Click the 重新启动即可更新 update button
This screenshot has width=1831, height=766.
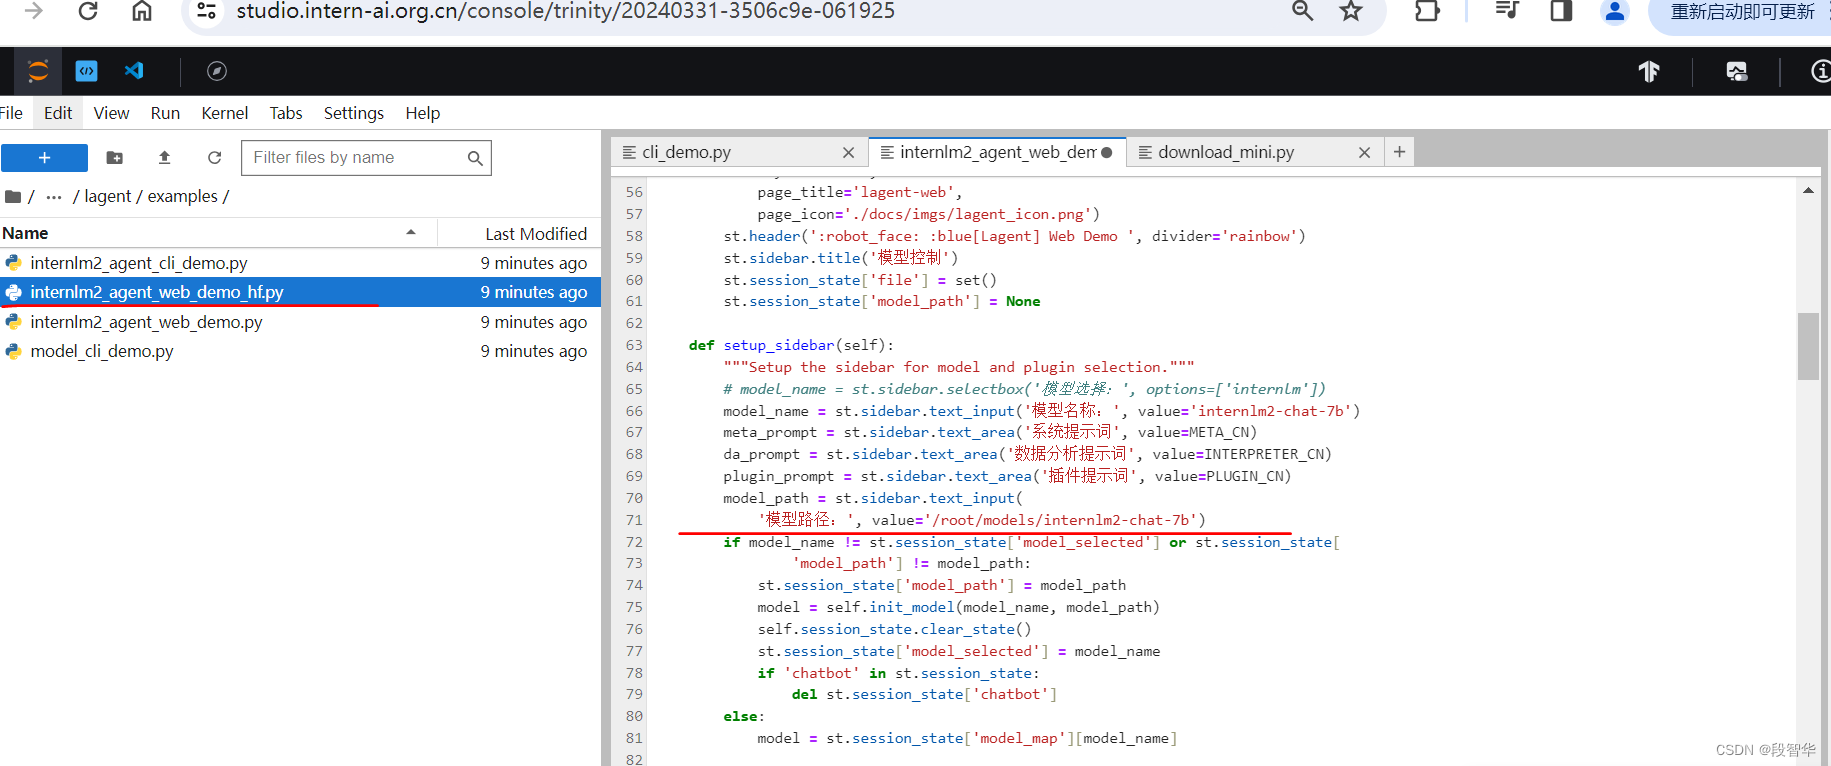click(x=1742, y=12)
